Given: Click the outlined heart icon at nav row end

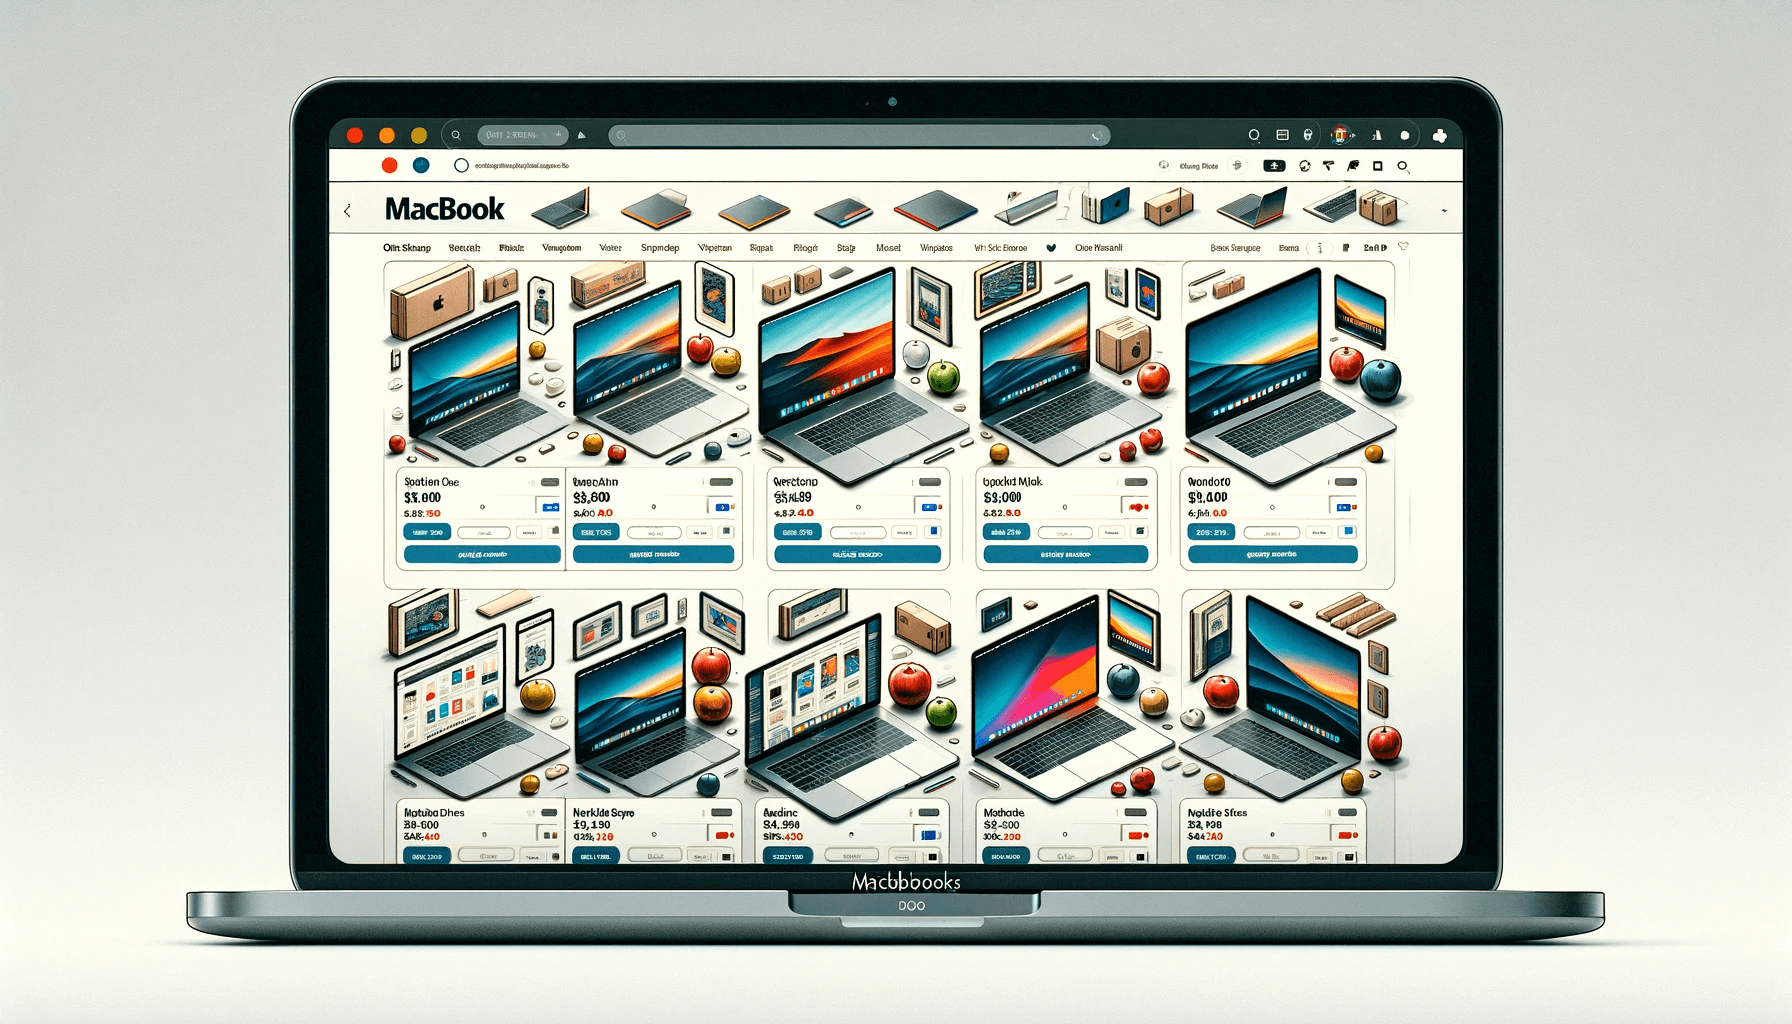Looking at the screenshot, I should click(x=1403, y=247).
